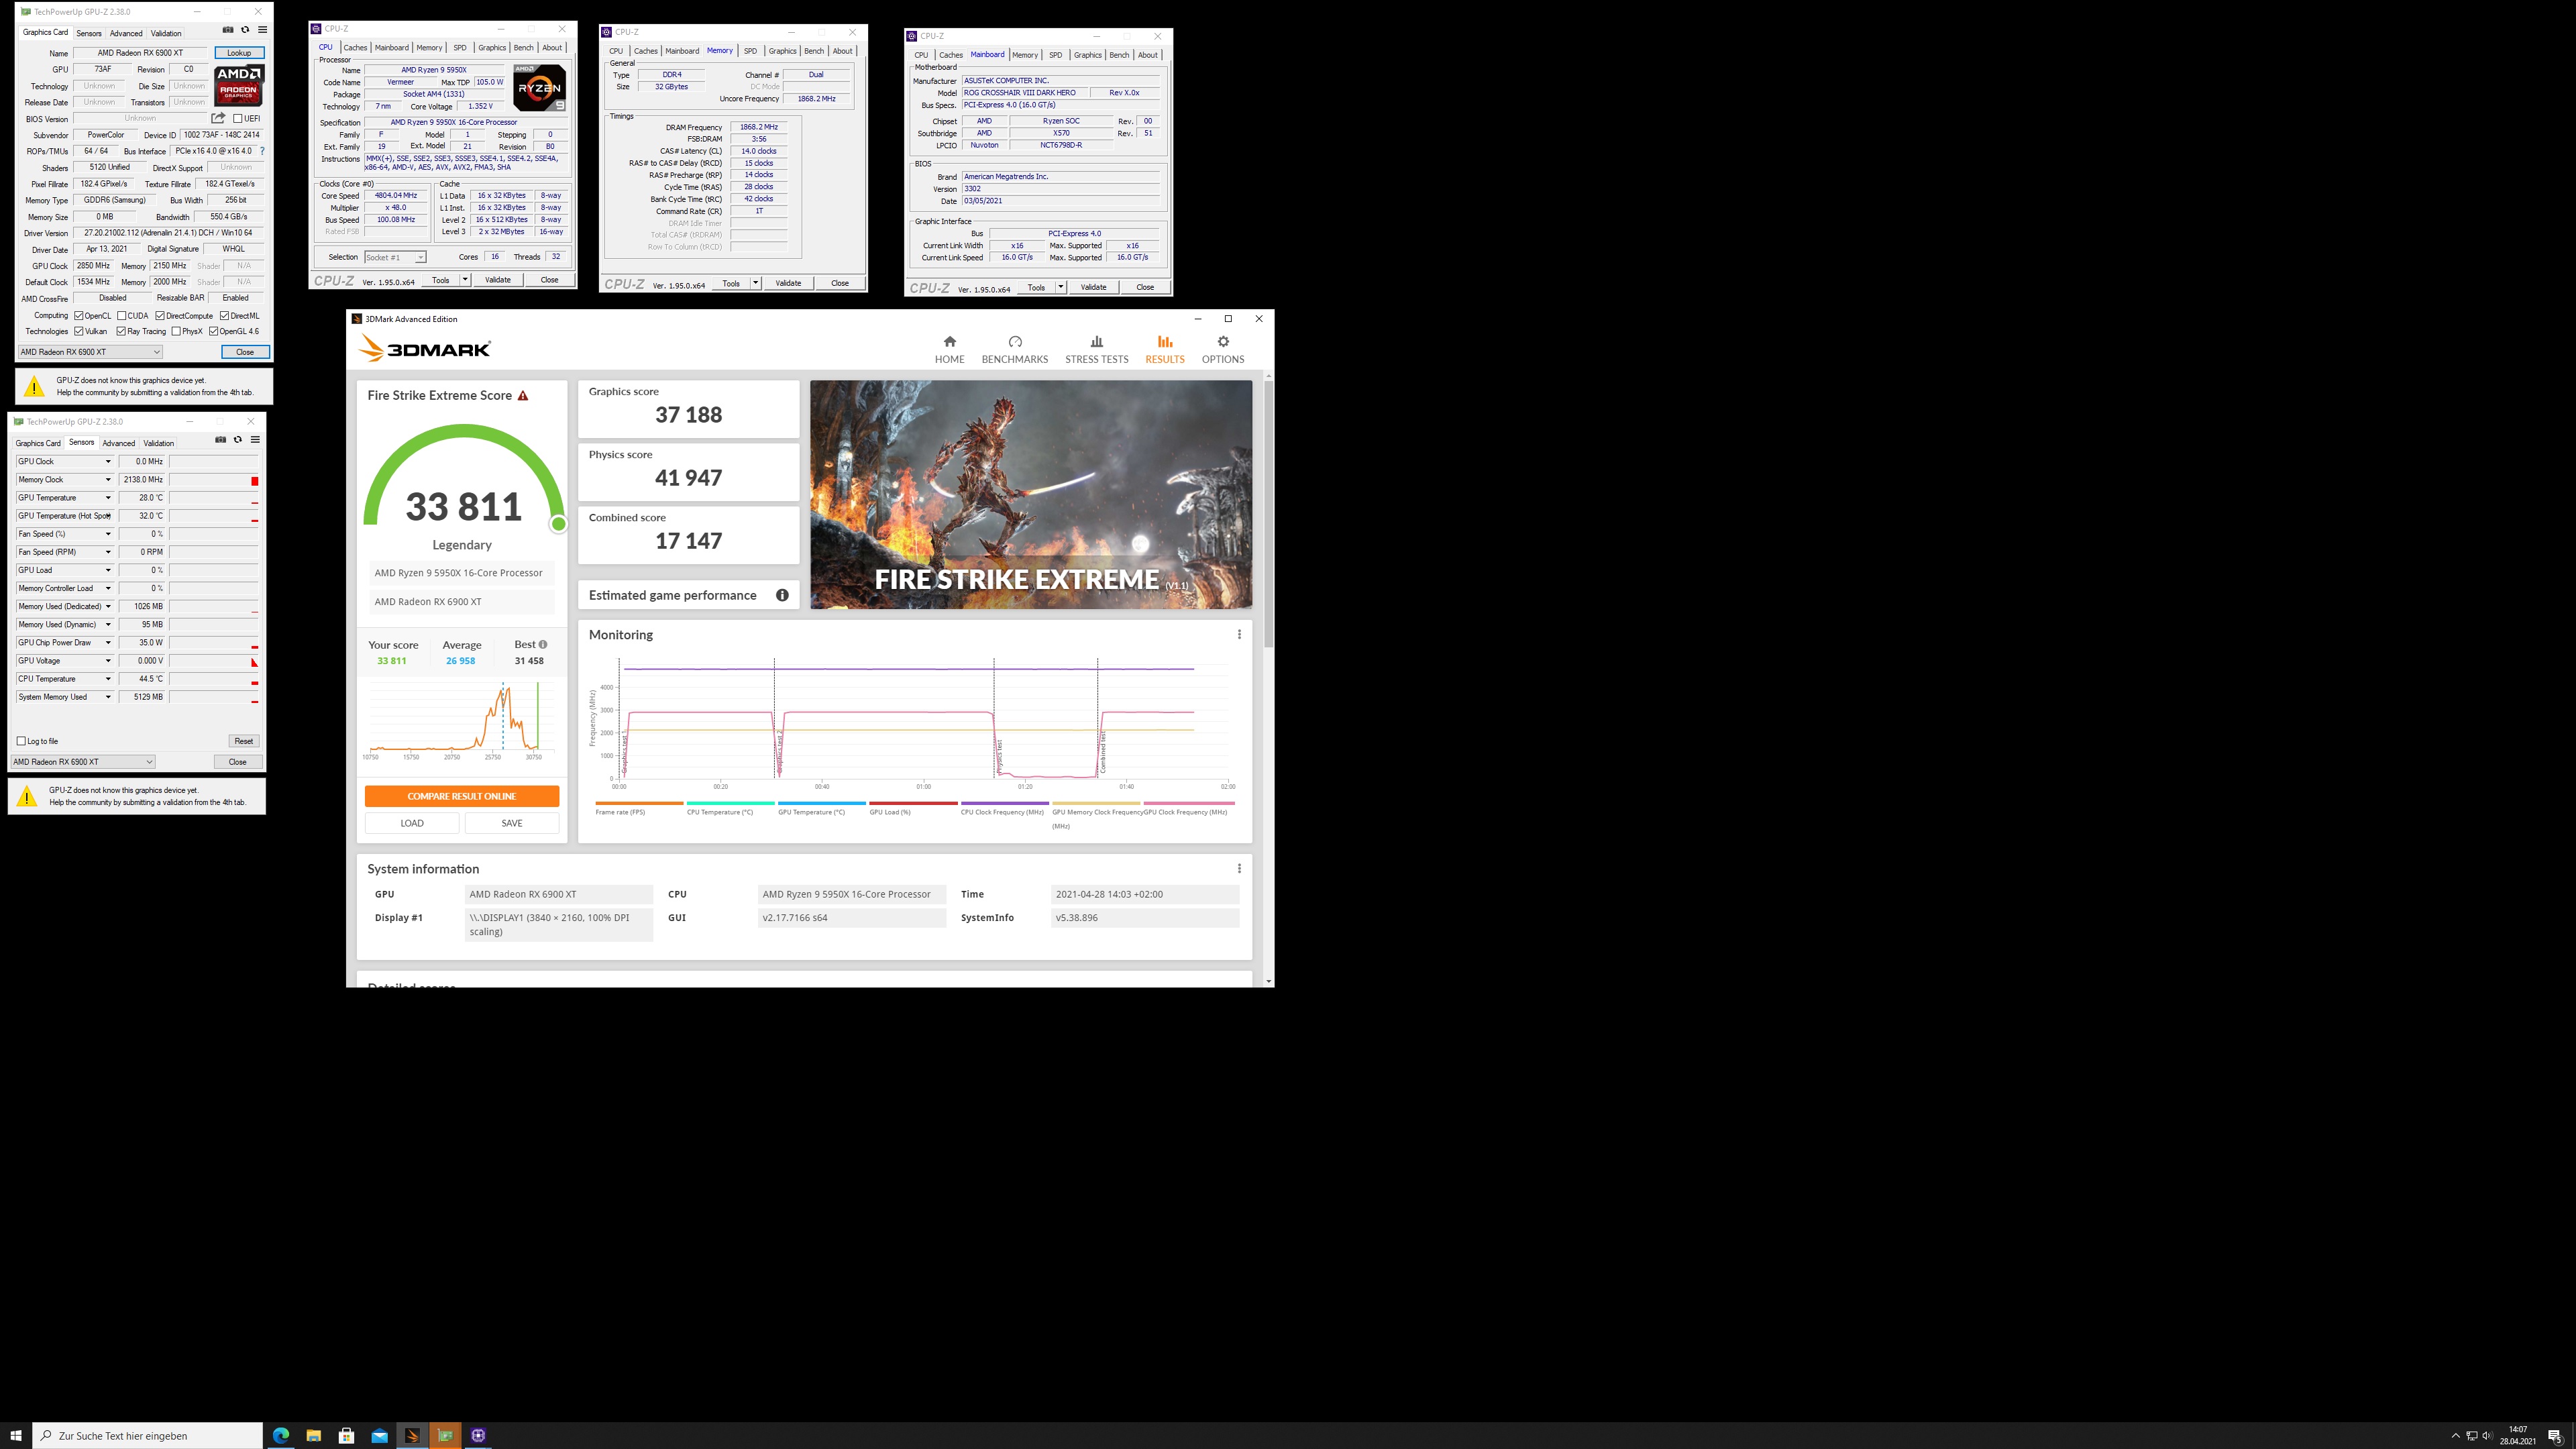
Task: Toggle the OpenCL checkbox
Action: (x=79, y=316)
